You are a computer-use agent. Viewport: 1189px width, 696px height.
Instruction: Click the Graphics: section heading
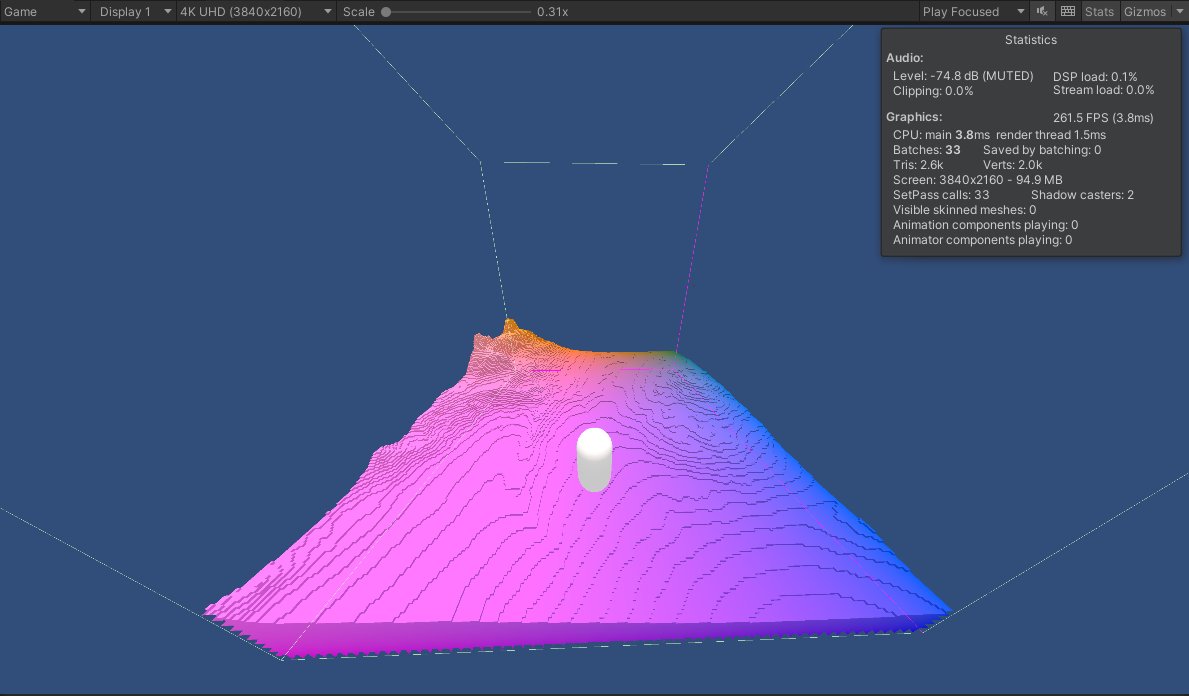point(914,117)
